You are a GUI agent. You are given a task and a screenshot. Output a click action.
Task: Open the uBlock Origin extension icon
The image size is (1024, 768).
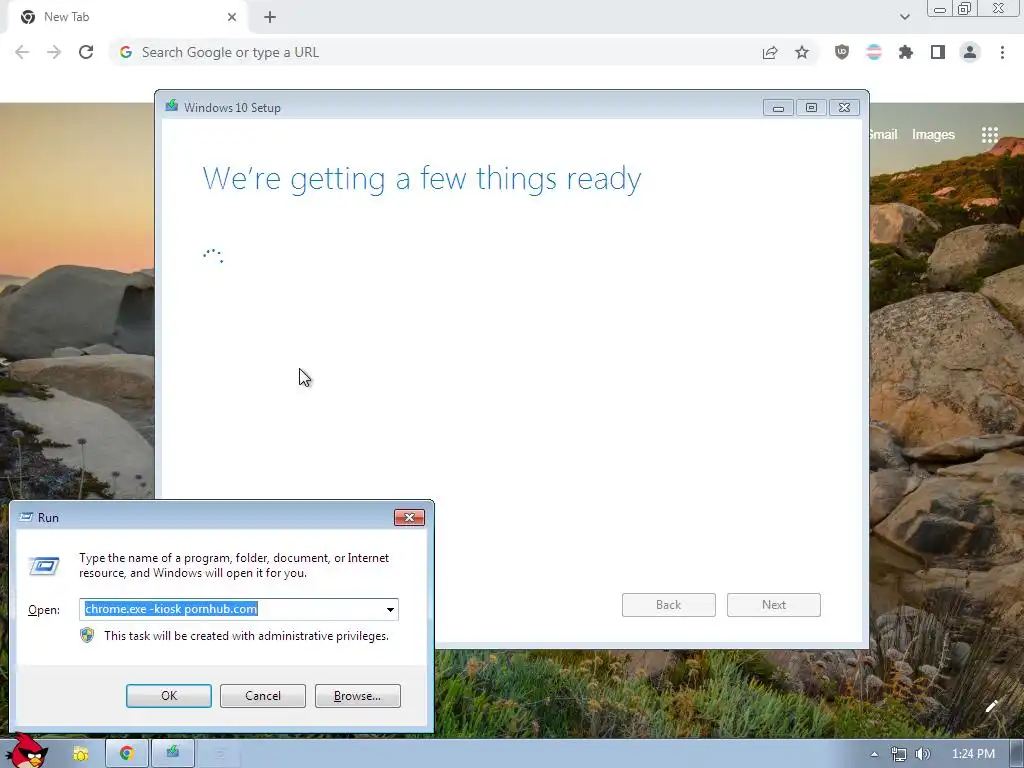tap(842, 52)
